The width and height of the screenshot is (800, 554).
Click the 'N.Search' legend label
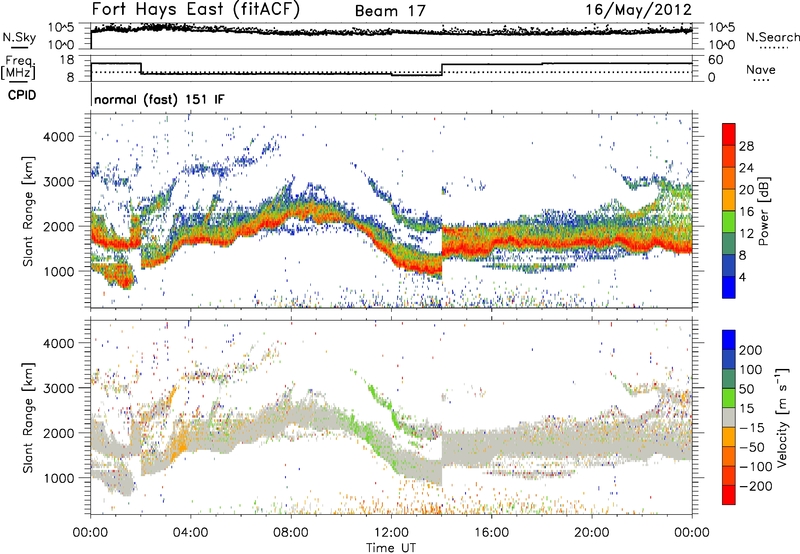click(772, 37)
